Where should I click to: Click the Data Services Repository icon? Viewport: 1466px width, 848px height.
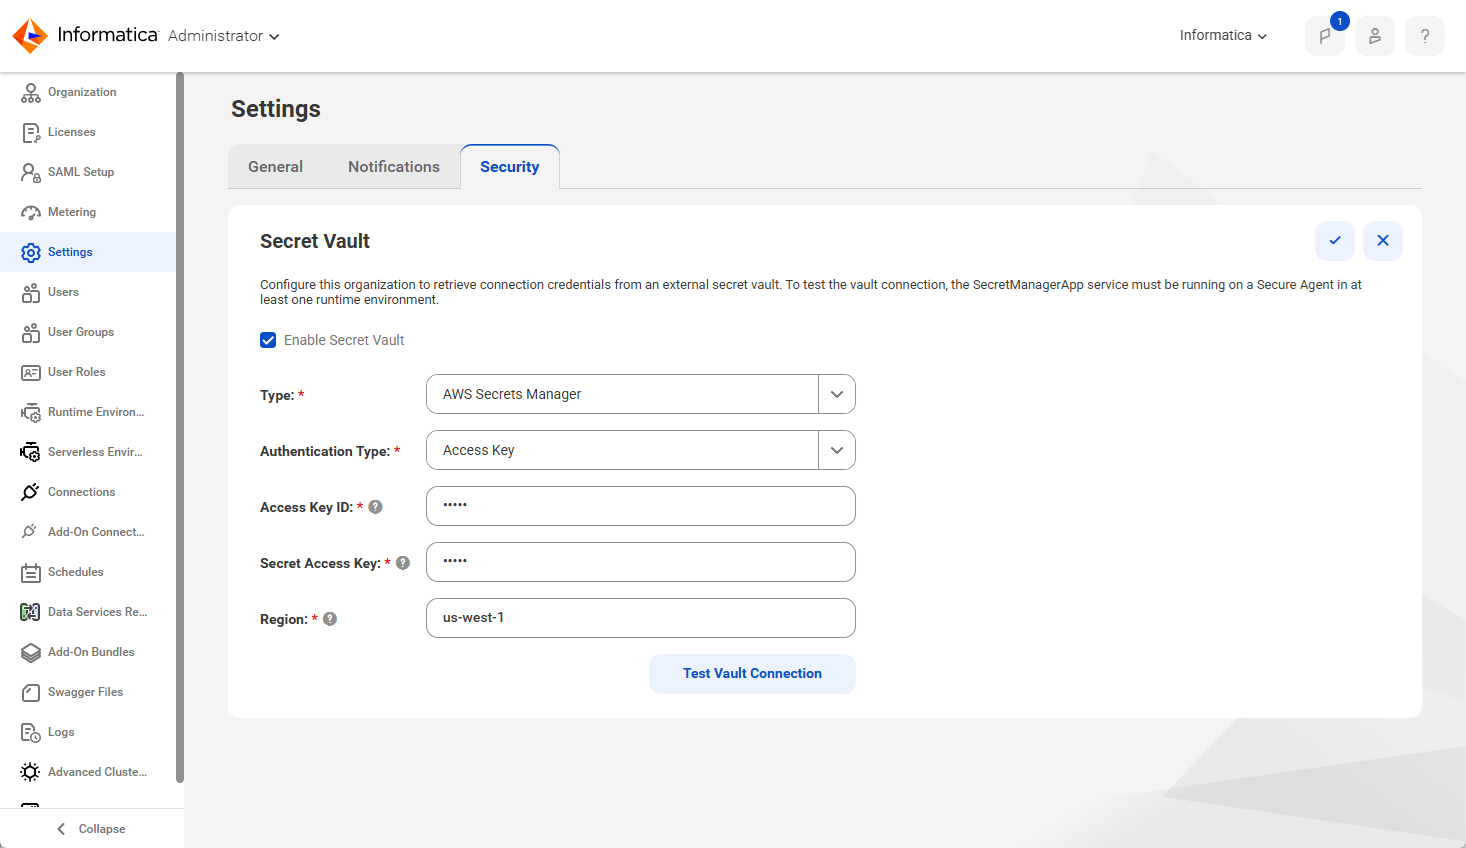31,612
